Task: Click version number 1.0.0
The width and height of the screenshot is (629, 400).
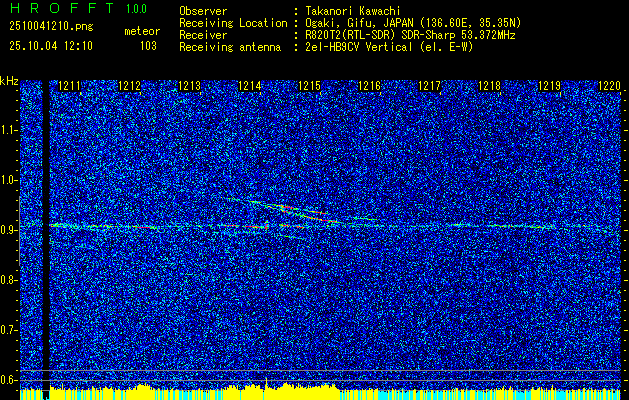Action: [x=136, y=9]
